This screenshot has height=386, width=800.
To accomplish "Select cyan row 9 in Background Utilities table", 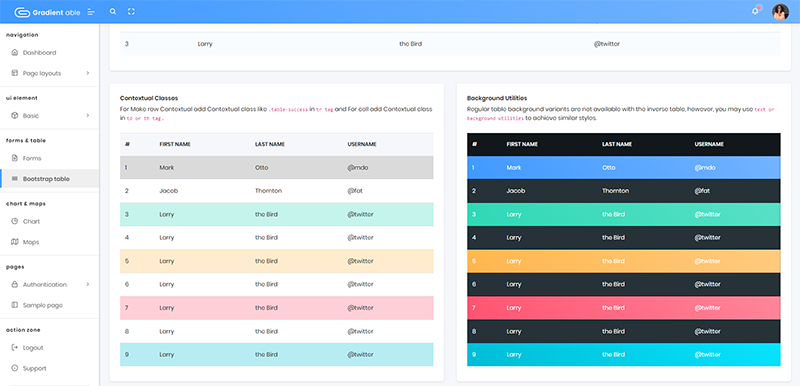I will coord(623,354).
